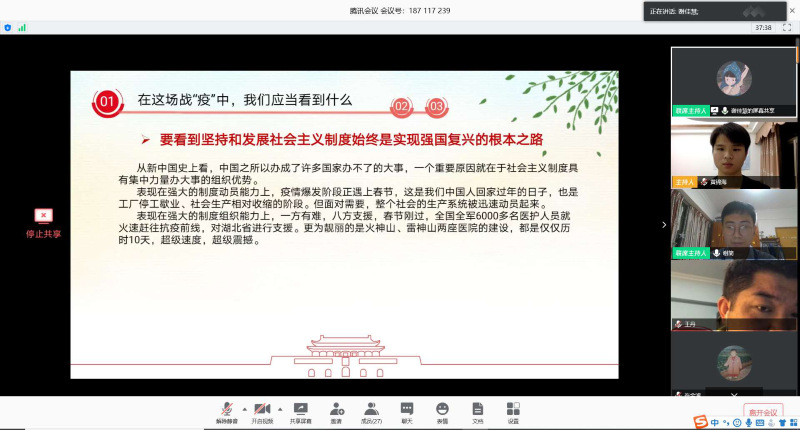Viewport: 800px width, 430px height.
Task: Select the top participant video thumbnail
Action: coord(733,82)
